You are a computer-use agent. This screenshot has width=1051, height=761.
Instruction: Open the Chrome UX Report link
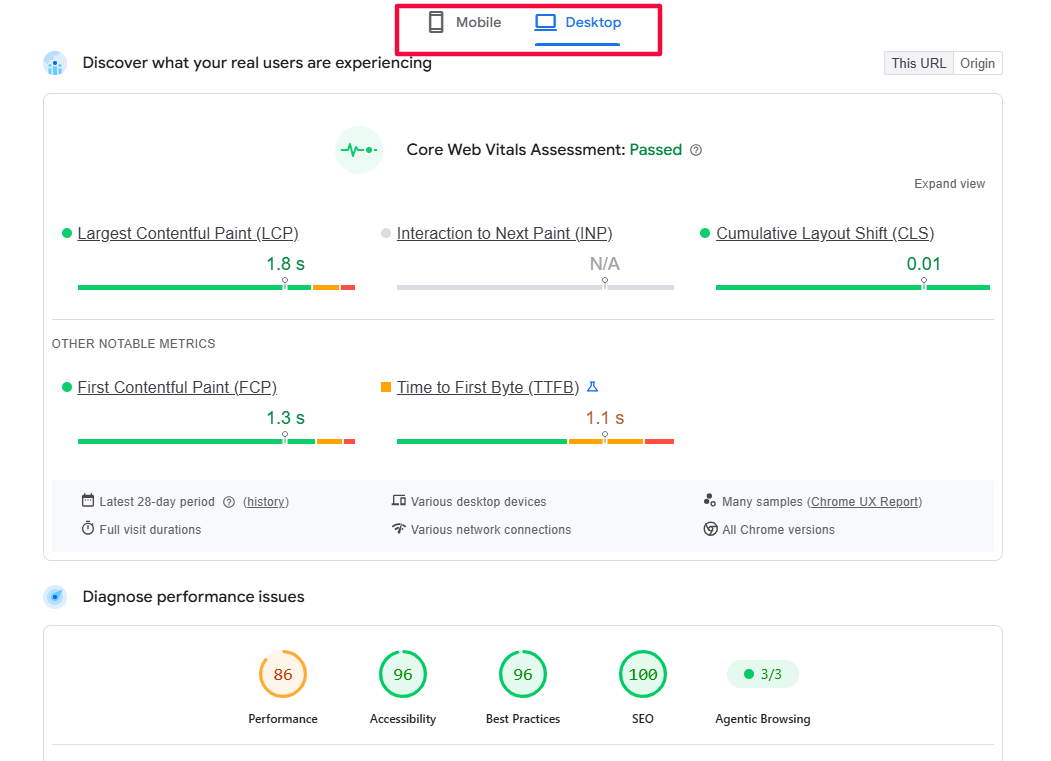coord(865,502)
